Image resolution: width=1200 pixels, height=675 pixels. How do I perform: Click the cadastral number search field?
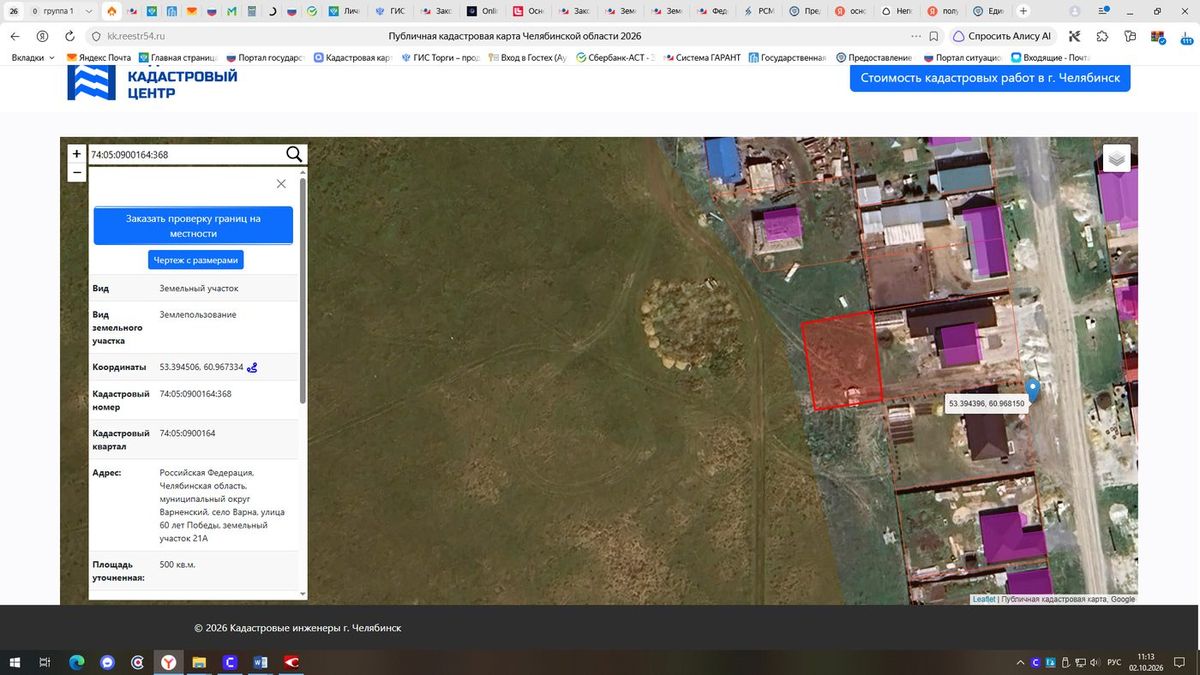(185, 154)
